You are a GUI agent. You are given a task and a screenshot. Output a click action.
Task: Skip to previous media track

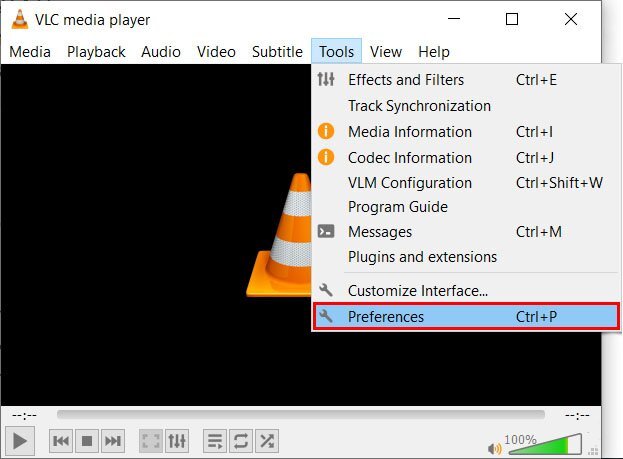coord(61,441)
